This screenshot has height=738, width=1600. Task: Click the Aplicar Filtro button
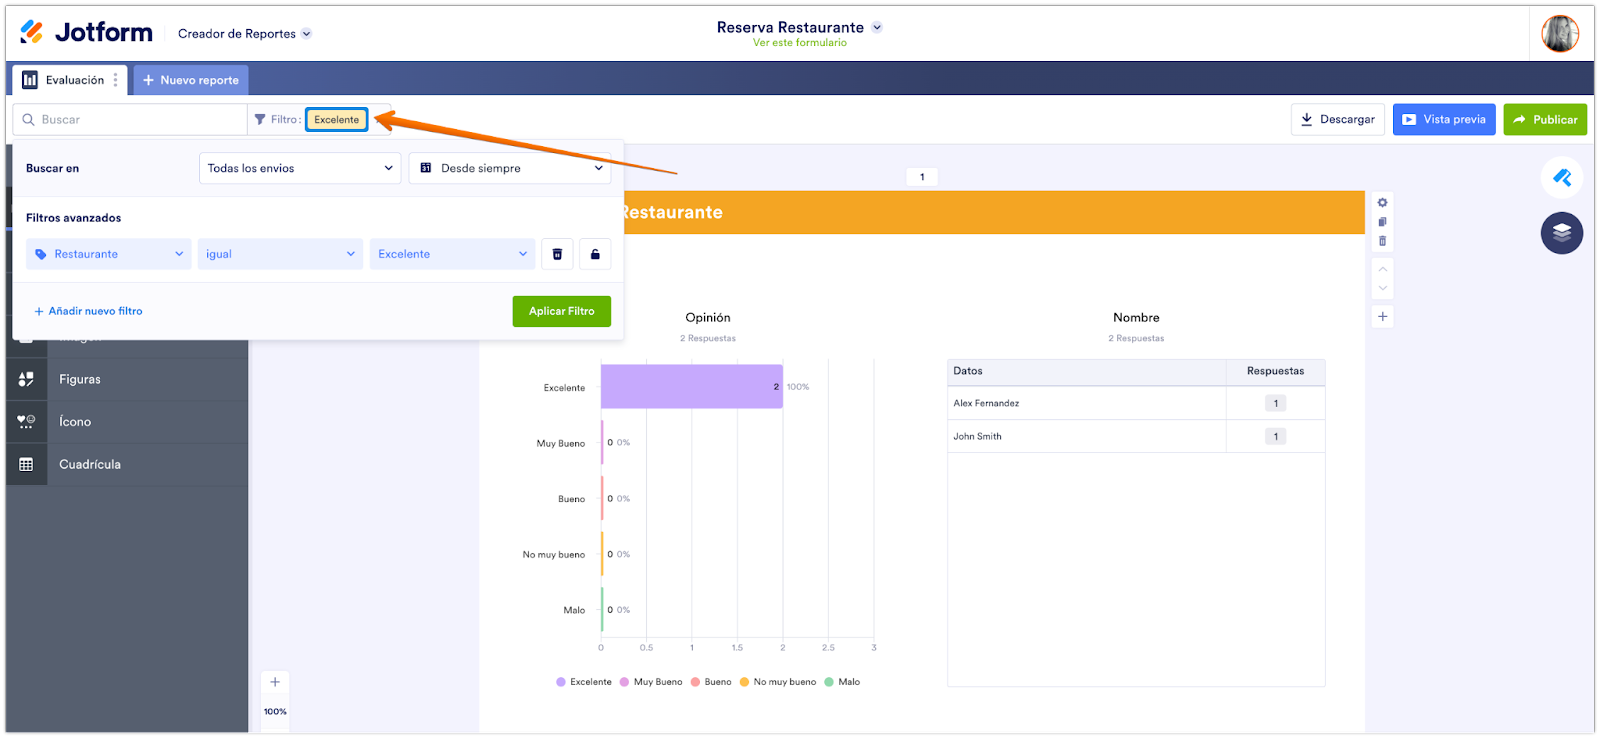click(561, 311)
